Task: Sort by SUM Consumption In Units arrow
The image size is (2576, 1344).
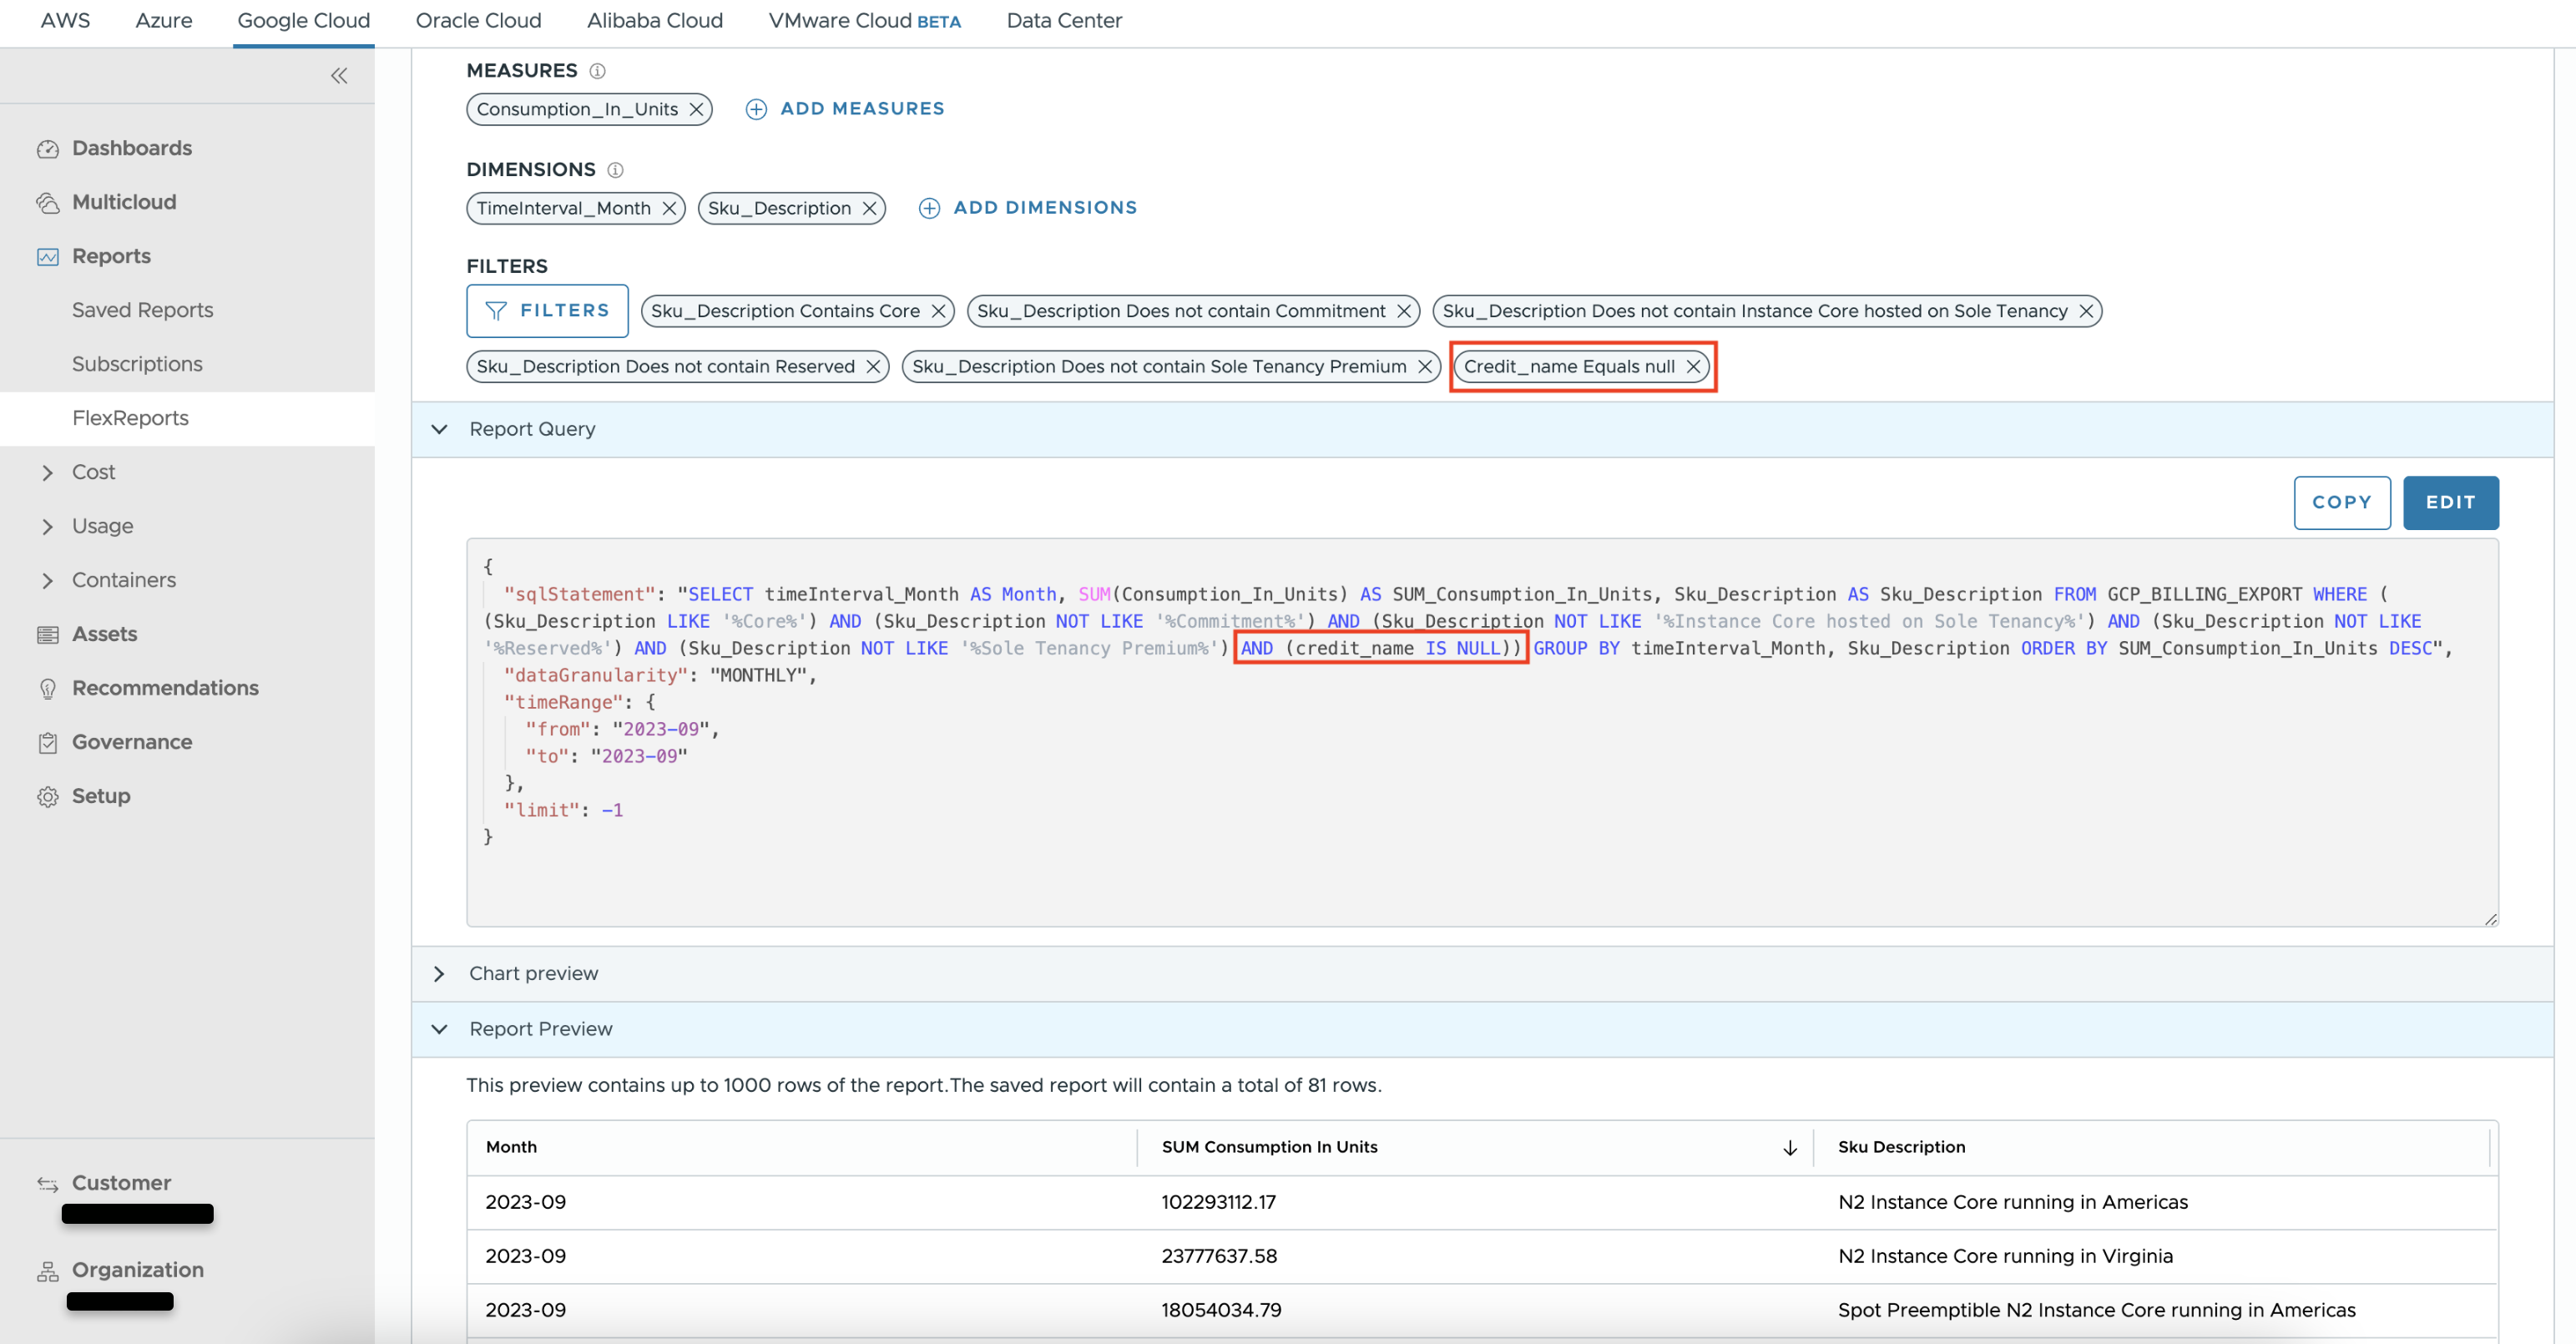Action: point(1789,1147)
